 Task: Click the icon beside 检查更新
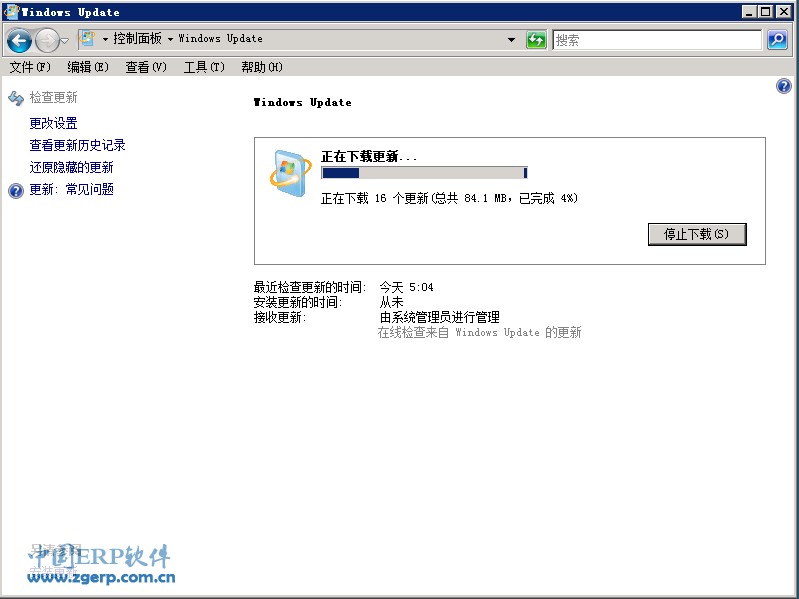click(x=16, y=98)
